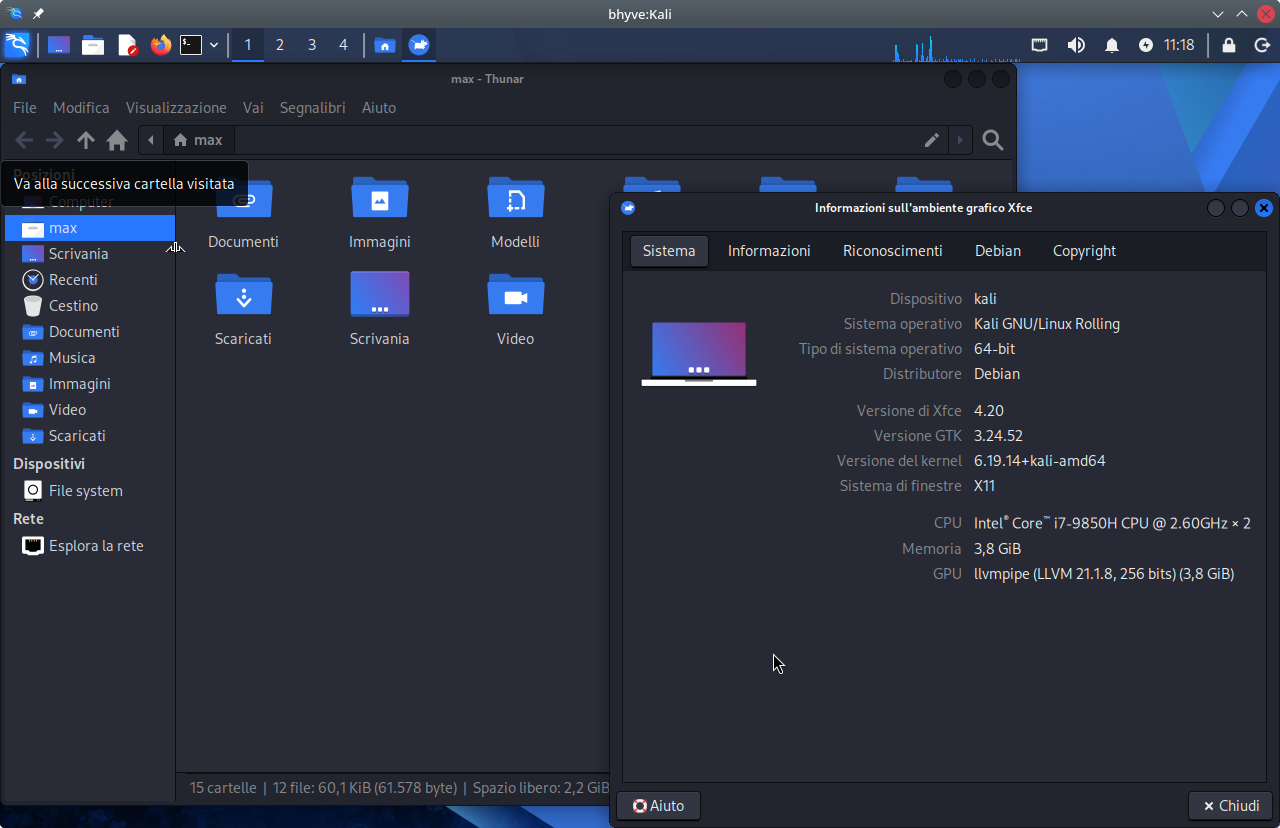Click the path bar left scroll arrow
The image size is (1280, 828).
coord(151,140)
